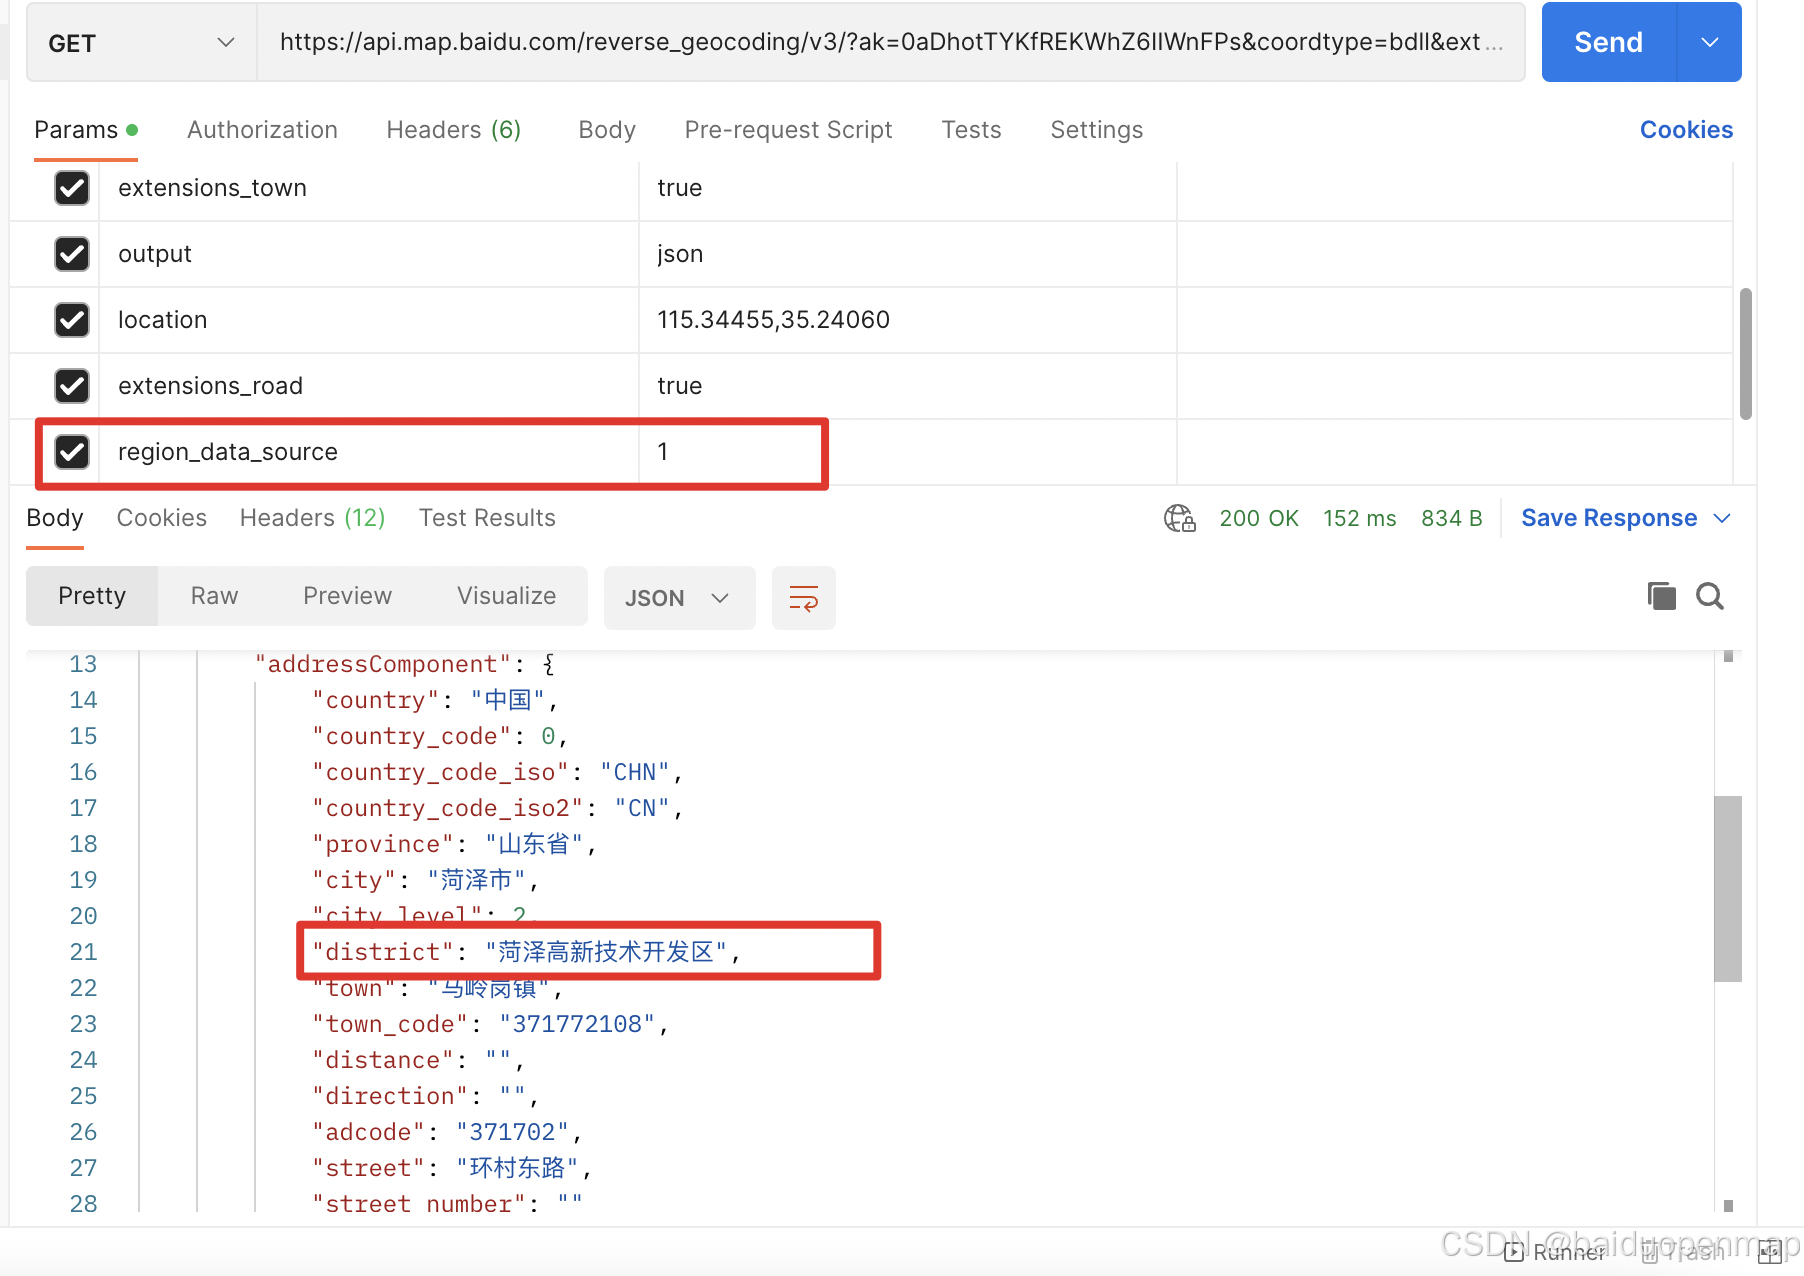
Task: Uncheck the location parameter checkbox
Action: pyautogui.click(x=72, y=320)
